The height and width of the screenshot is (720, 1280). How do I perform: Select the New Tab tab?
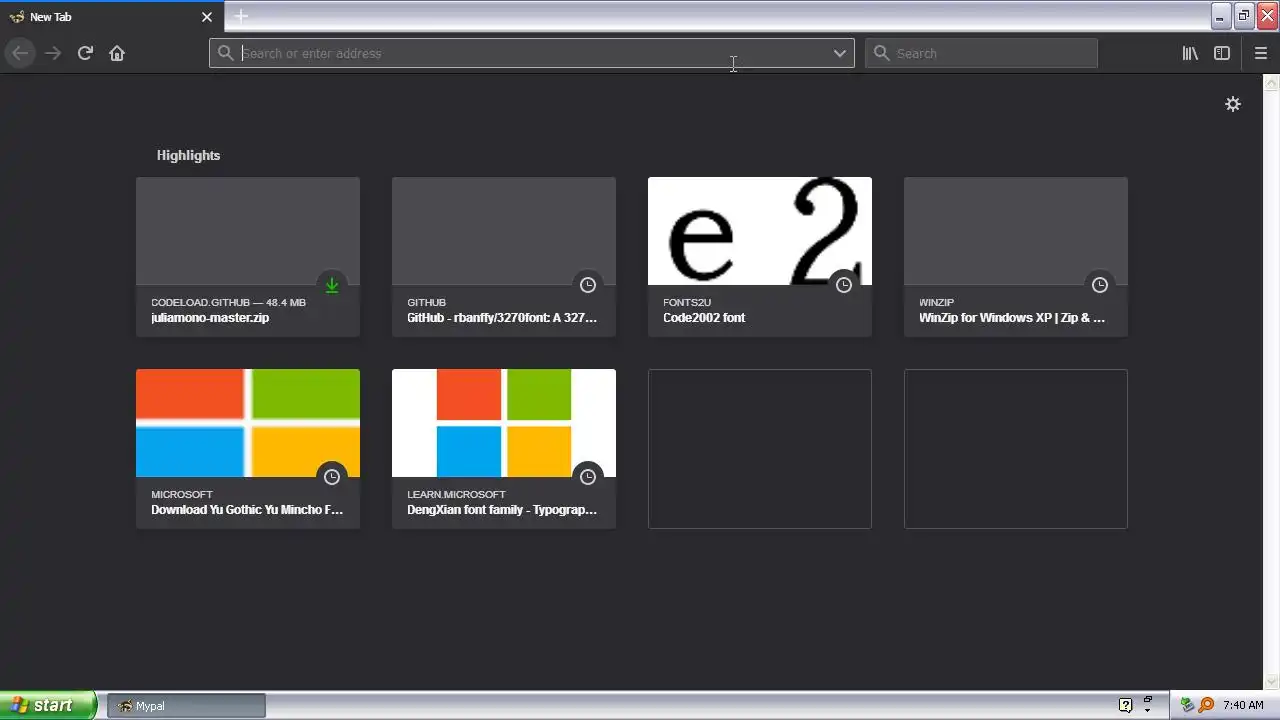pyautogui.click(x=110, y=17)
